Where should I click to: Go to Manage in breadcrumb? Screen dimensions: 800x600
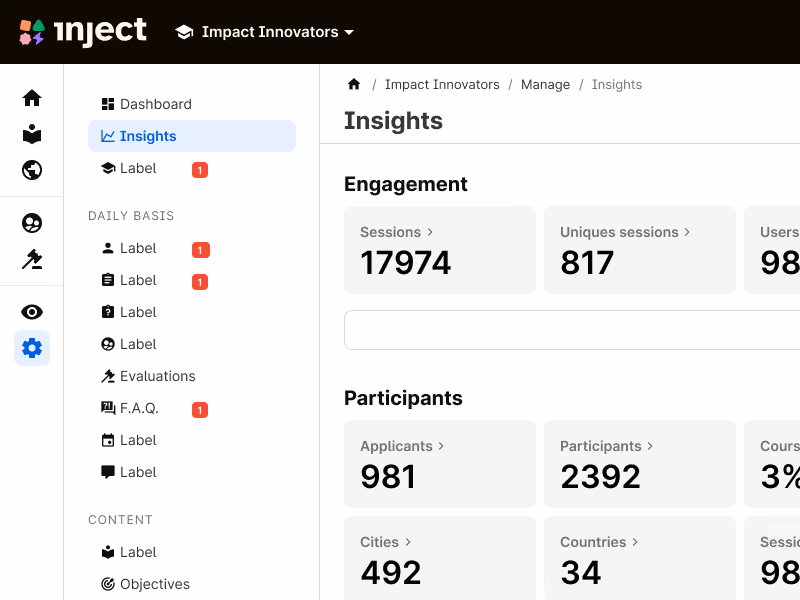pyautogui.click(x=545, y=85)
